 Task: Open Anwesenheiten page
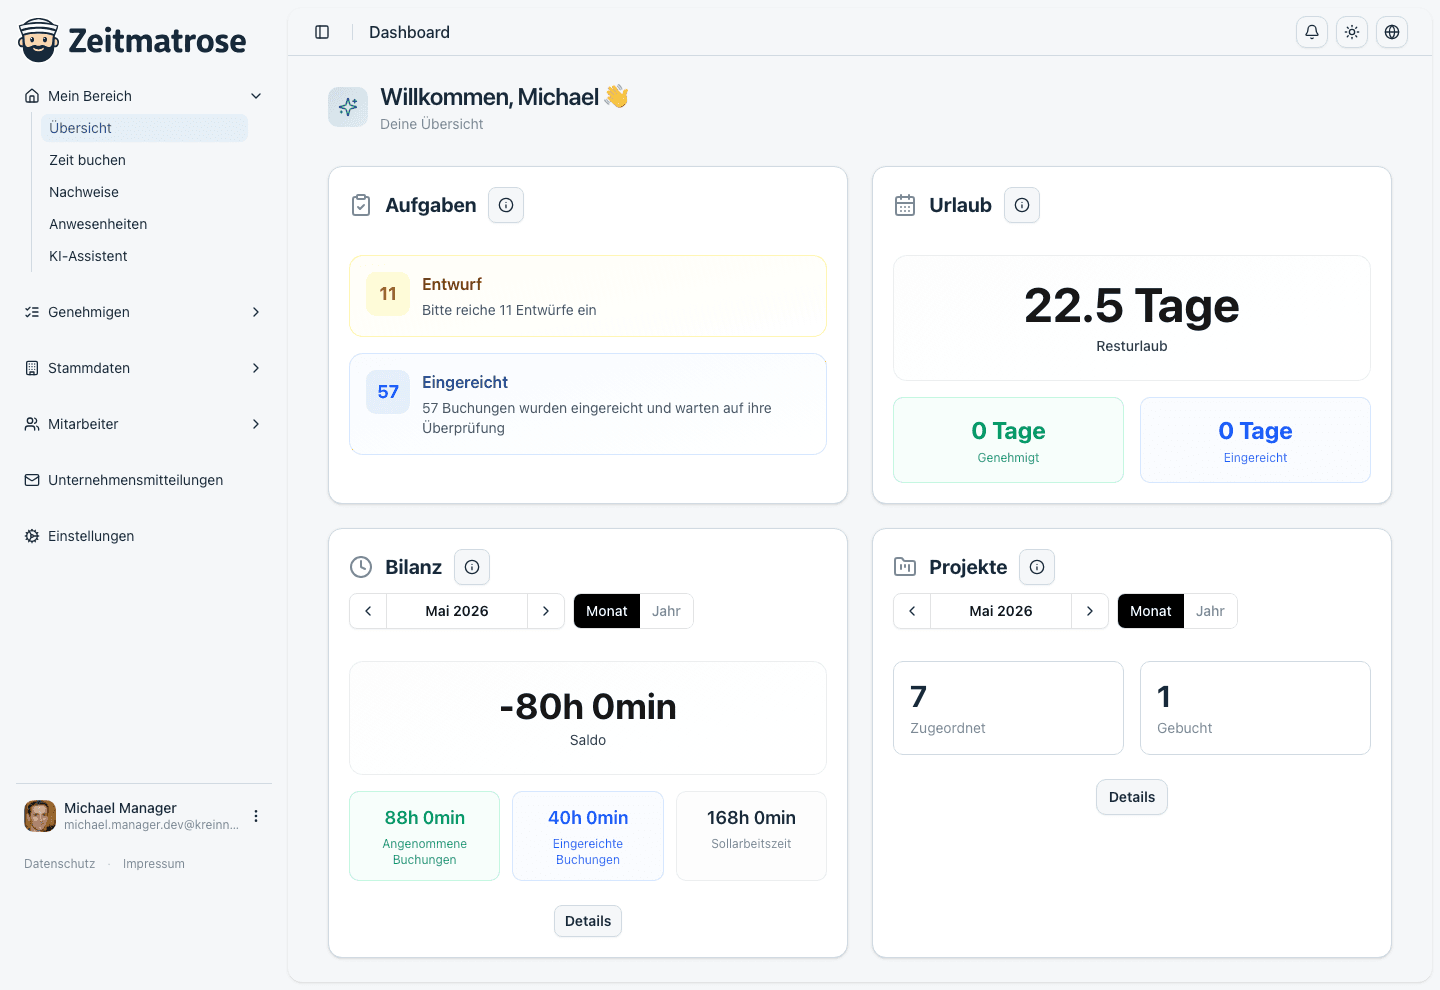pos(144,224)
